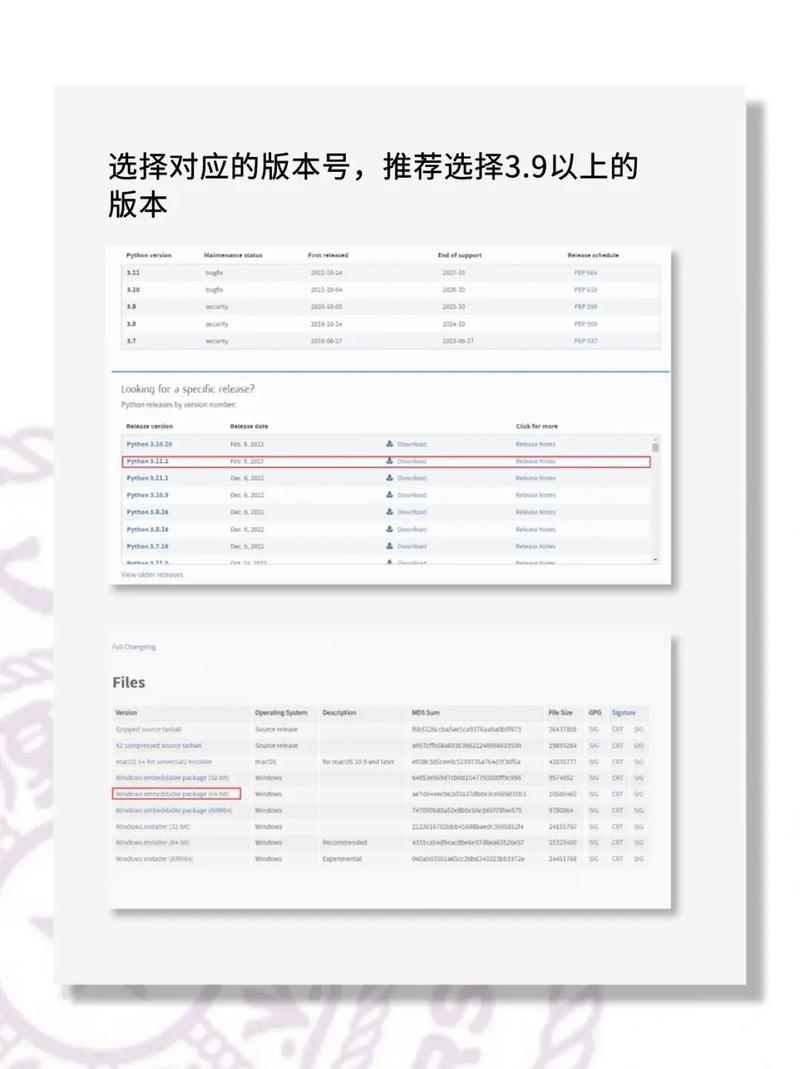
Task: Click the download icon for Python 3.10.9
Action: click(x=390, y=495)
